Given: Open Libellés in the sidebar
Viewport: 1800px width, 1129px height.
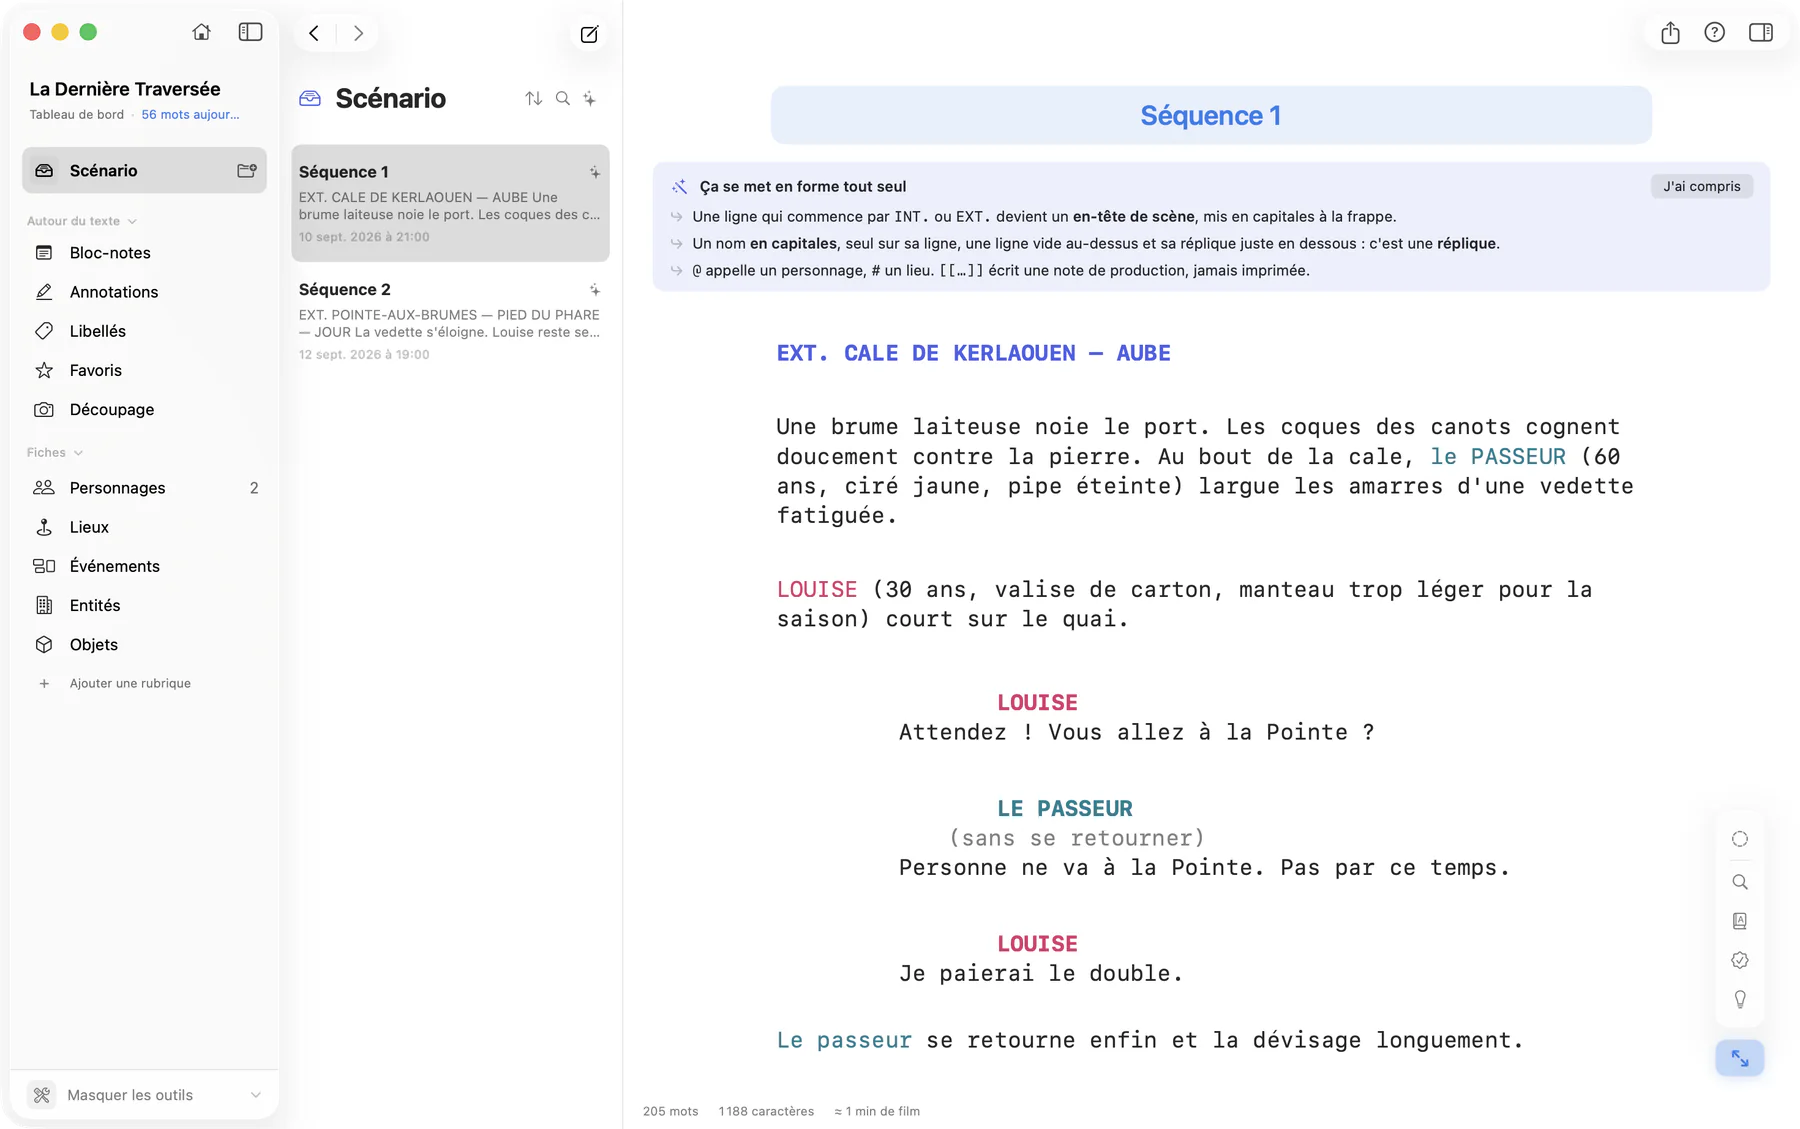Looking at the screenshot, I should (x=144, y=331).
